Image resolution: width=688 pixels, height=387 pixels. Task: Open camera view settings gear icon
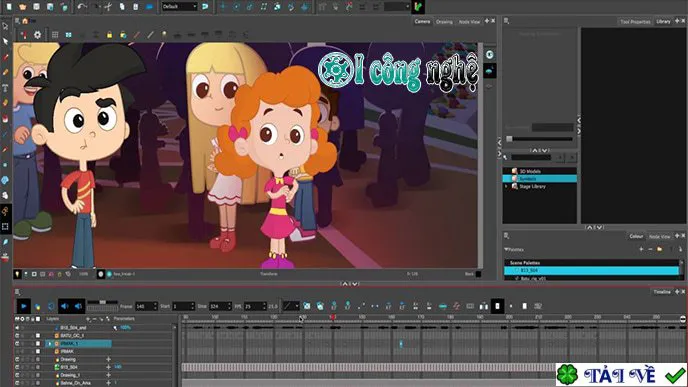tap(38, 35)
